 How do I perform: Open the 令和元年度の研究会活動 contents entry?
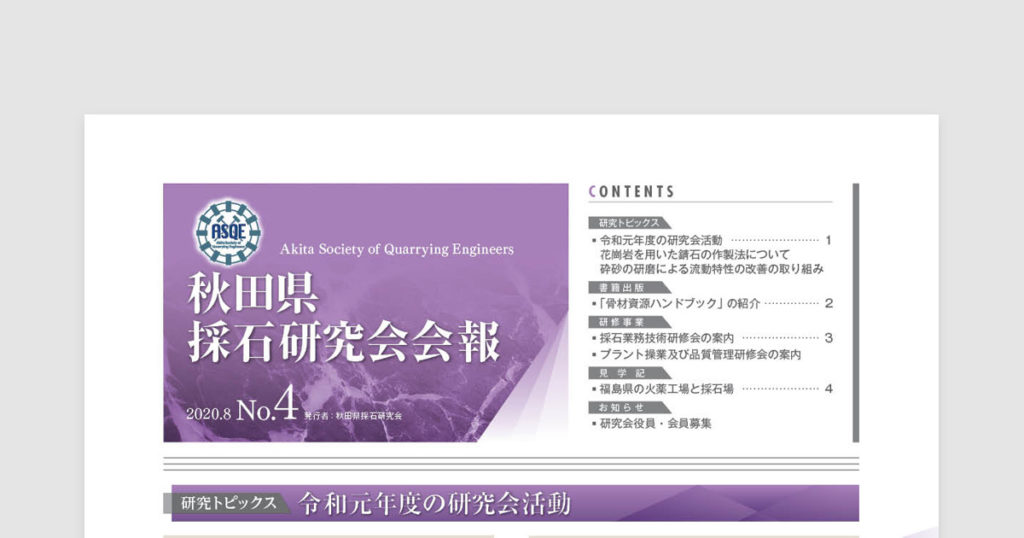point(660,241)
